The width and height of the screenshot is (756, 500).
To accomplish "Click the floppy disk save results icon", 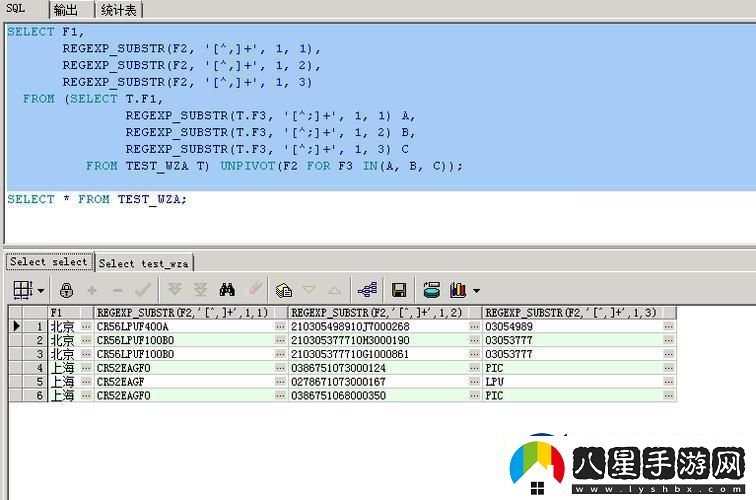I will click(x=398, y=290).
